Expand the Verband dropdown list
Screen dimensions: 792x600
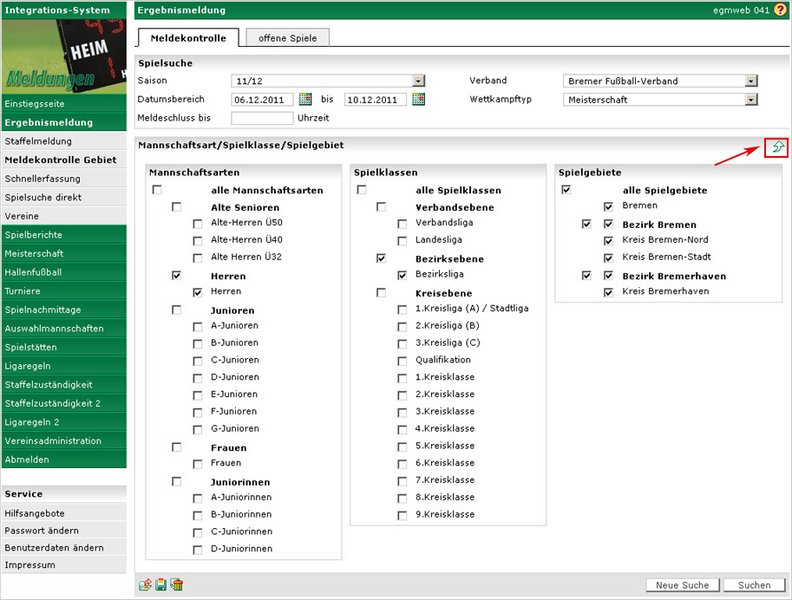750,81
